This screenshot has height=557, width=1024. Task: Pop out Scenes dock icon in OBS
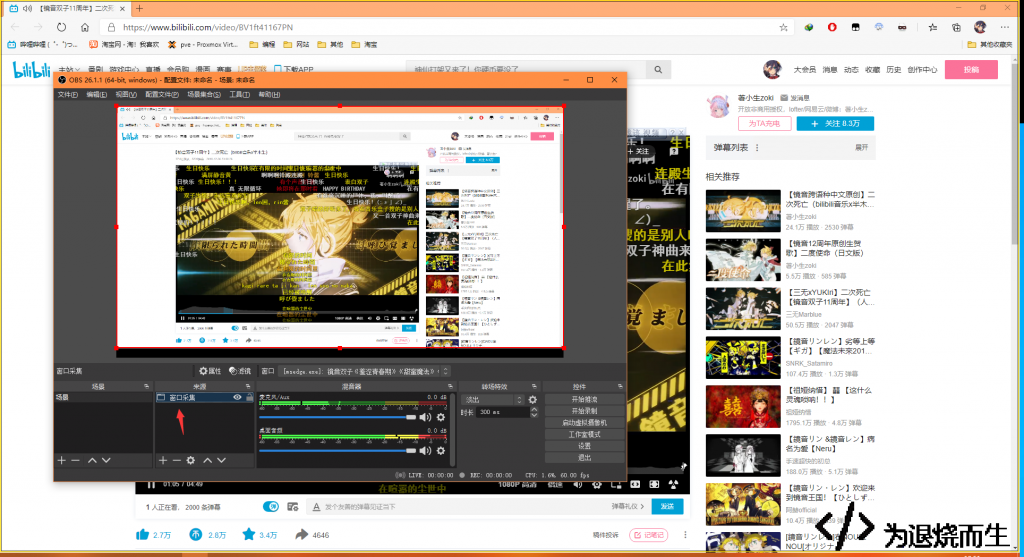[146, 387]
